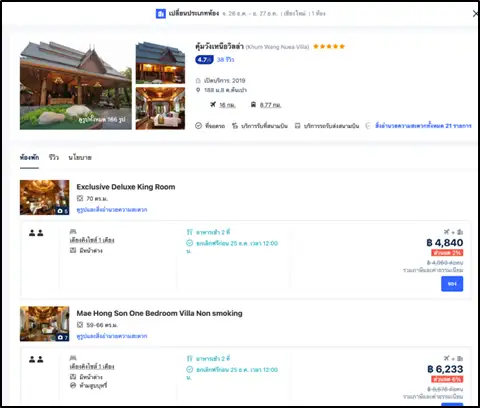The height and width of the screenshot is (408, 480).
Task: Switch to the policy tab
Action: (x=80, y=157)
